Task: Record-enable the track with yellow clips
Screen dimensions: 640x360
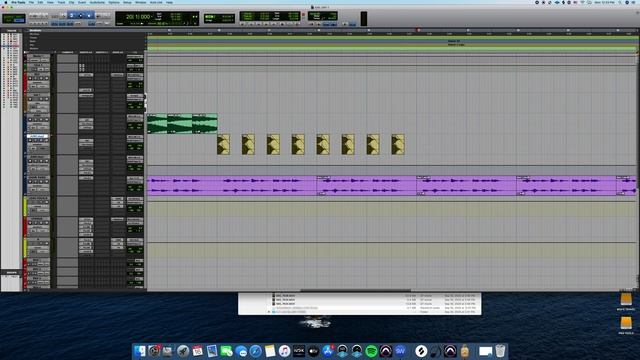Action: (30, 140)
